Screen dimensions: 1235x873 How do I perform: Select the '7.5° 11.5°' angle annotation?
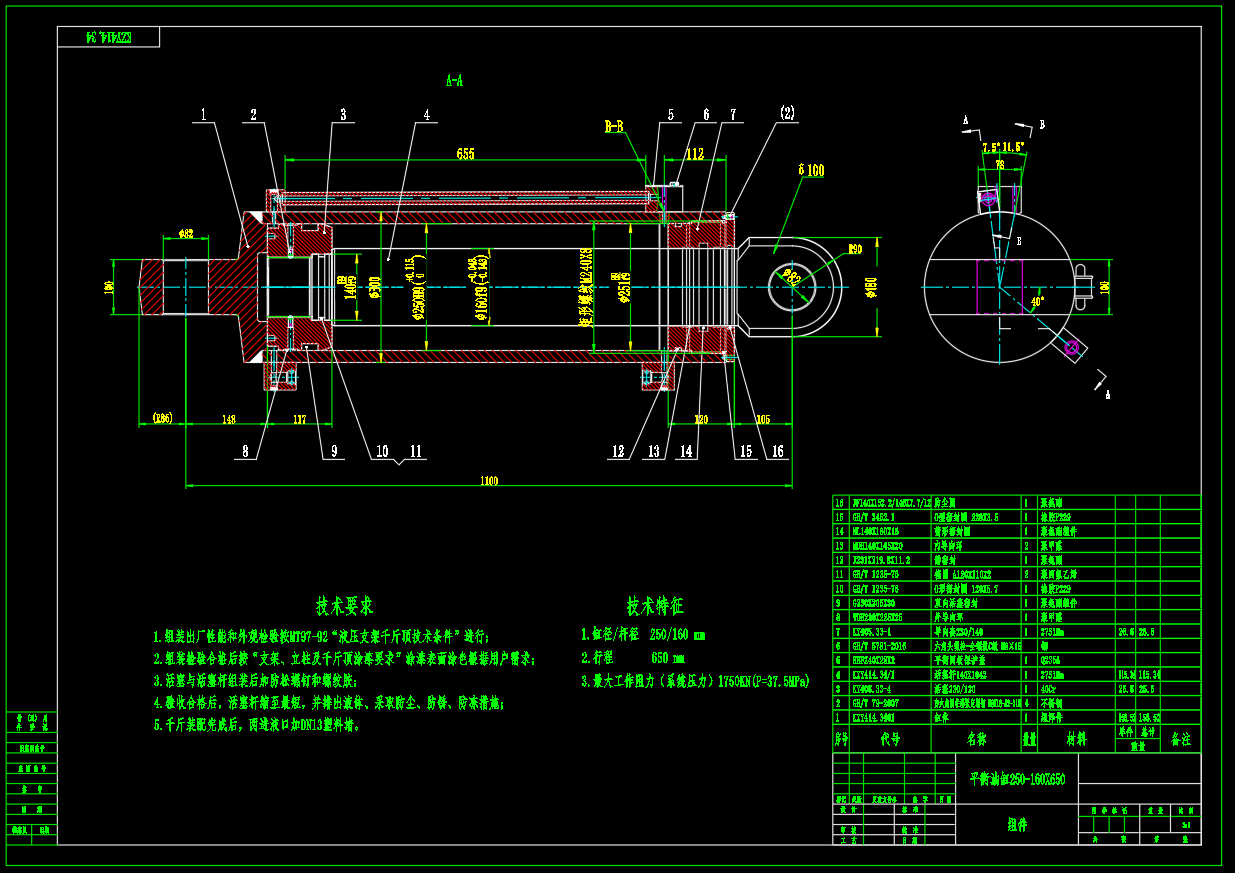pos(1003,147)
